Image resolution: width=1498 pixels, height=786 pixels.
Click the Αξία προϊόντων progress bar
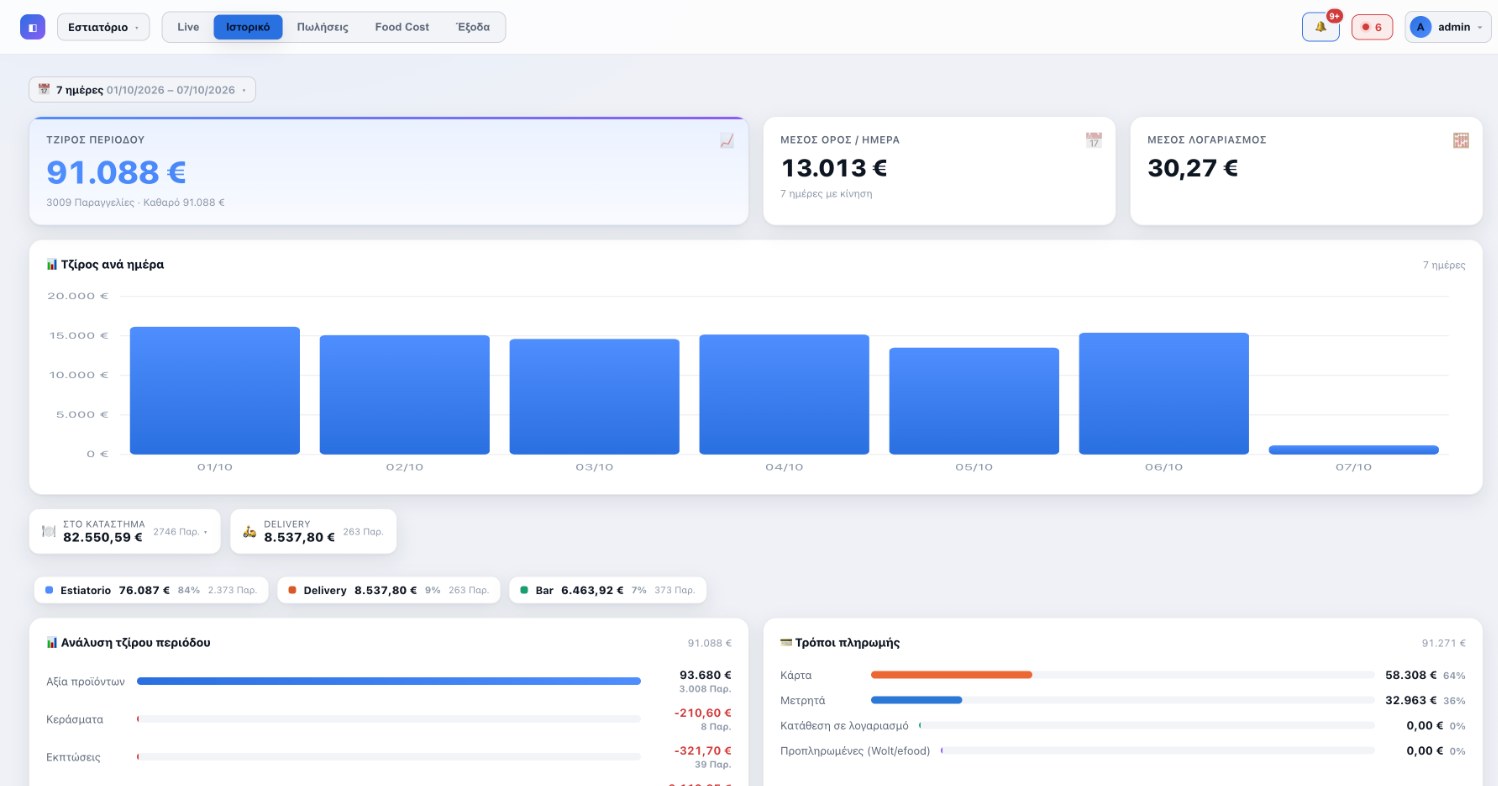pyautogui.click(x=389, y=681)
